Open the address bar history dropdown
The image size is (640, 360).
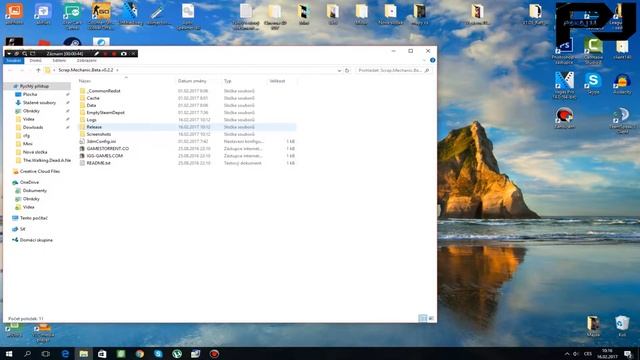click(339, 70)
